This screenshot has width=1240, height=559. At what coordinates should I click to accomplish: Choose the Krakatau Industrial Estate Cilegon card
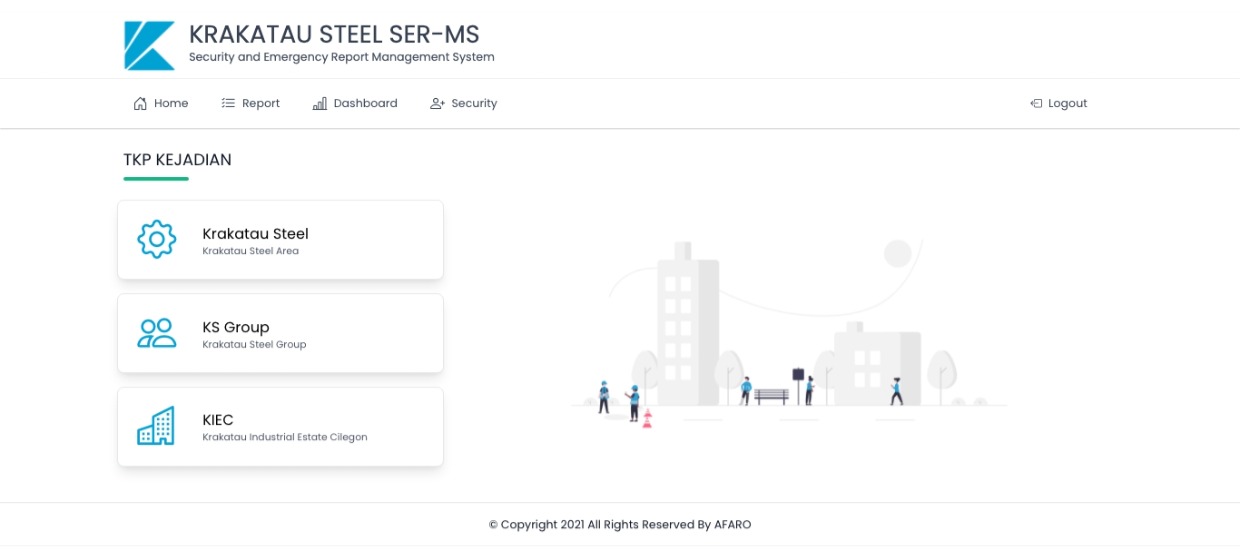coord(280,427)
